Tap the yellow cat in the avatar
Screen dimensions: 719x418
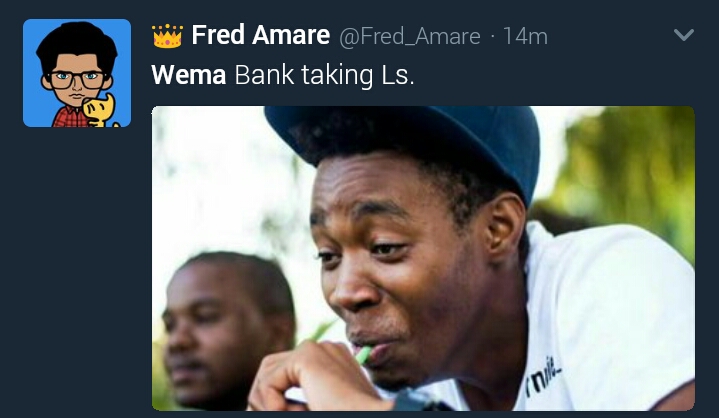[100, 111]
